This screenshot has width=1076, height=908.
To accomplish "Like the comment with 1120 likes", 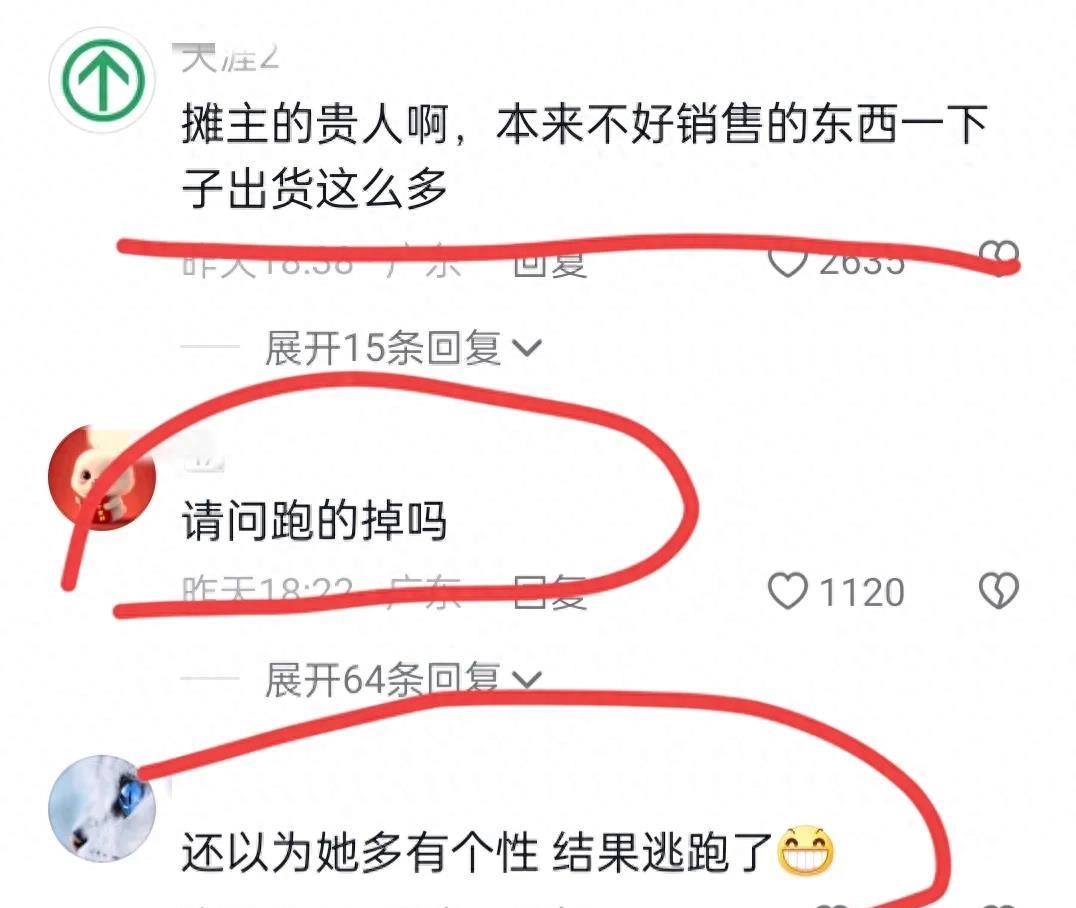I will tap(787, 591).
